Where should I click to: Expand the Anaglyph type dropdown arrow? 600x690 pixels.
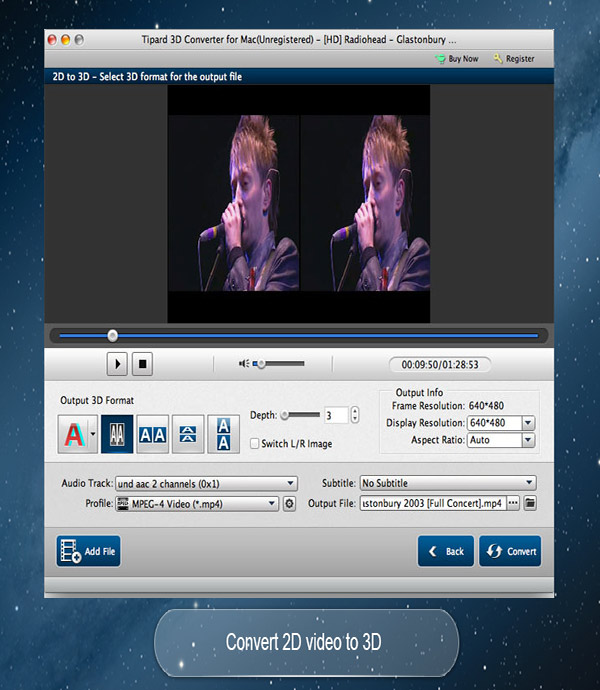point(93,433)
